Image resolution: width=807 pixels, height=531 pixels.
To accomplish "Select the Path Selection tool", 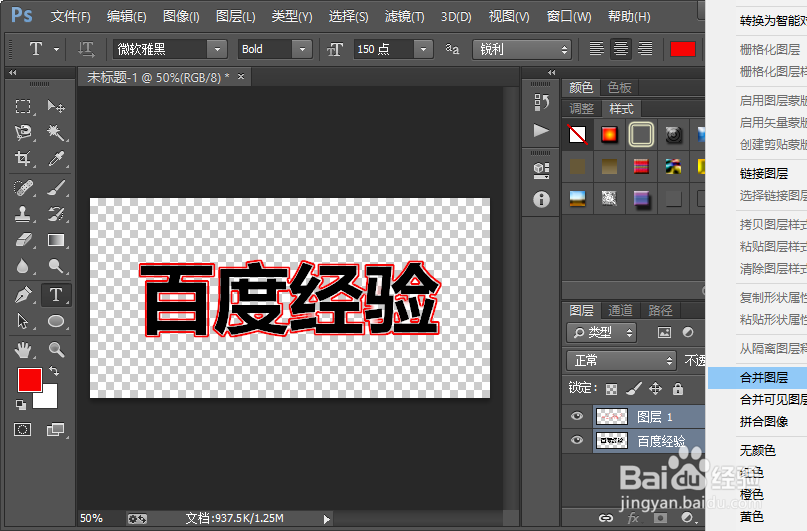I will click(23, 322).
